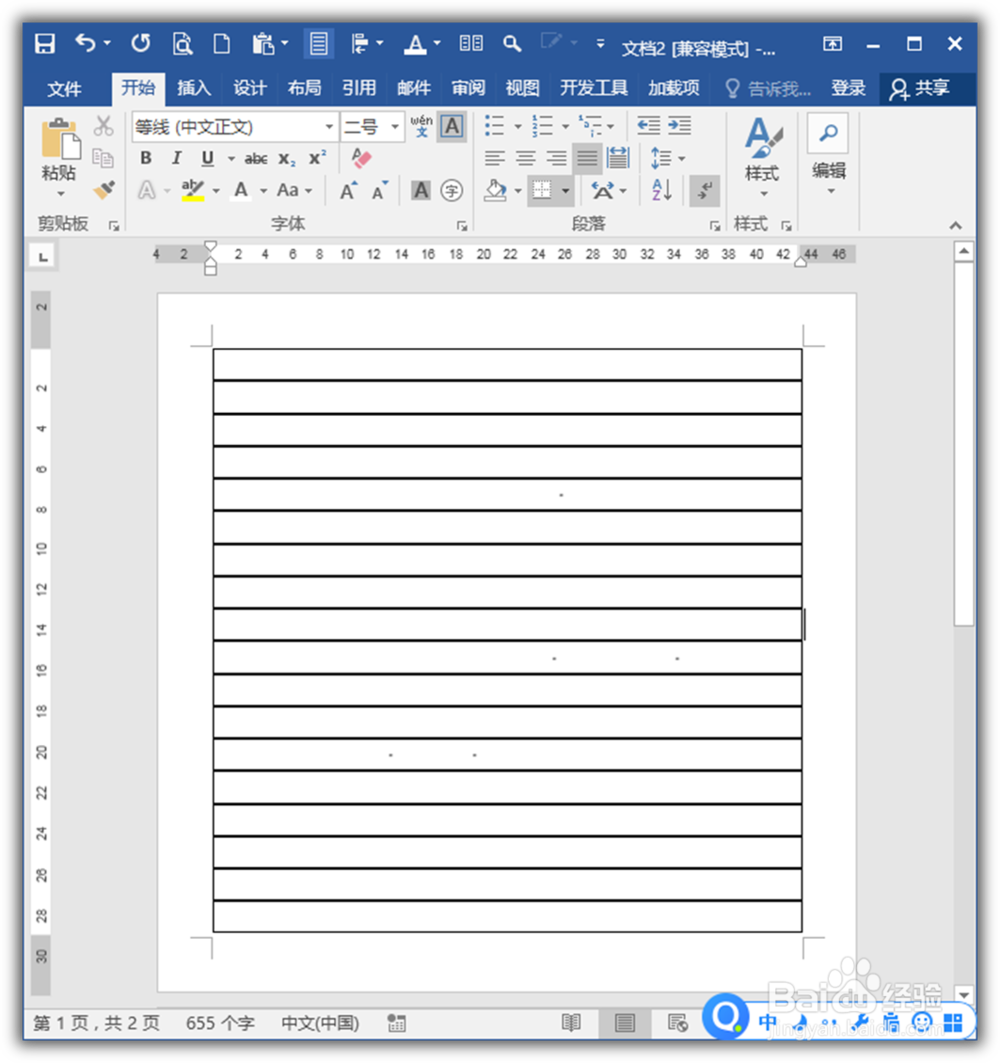
Task: Click page count 第1页,共2页 in status bar
Action: [x=96, y=1023]
